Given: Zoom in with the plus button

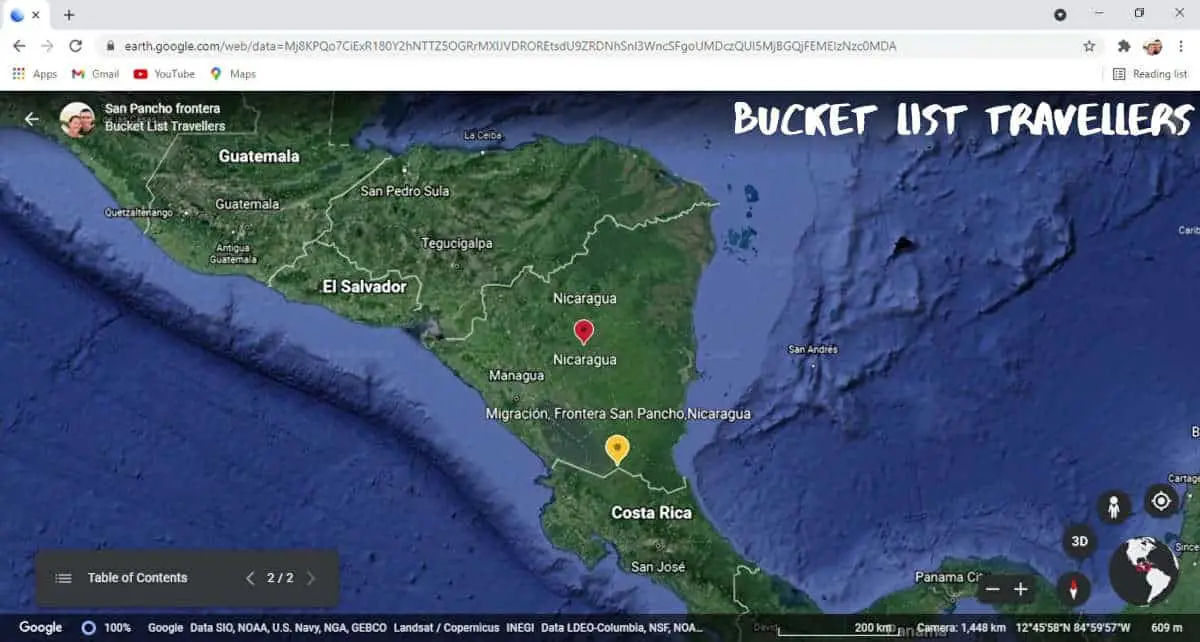Looking at the screenshot, I should click(x=1021, y=590).
